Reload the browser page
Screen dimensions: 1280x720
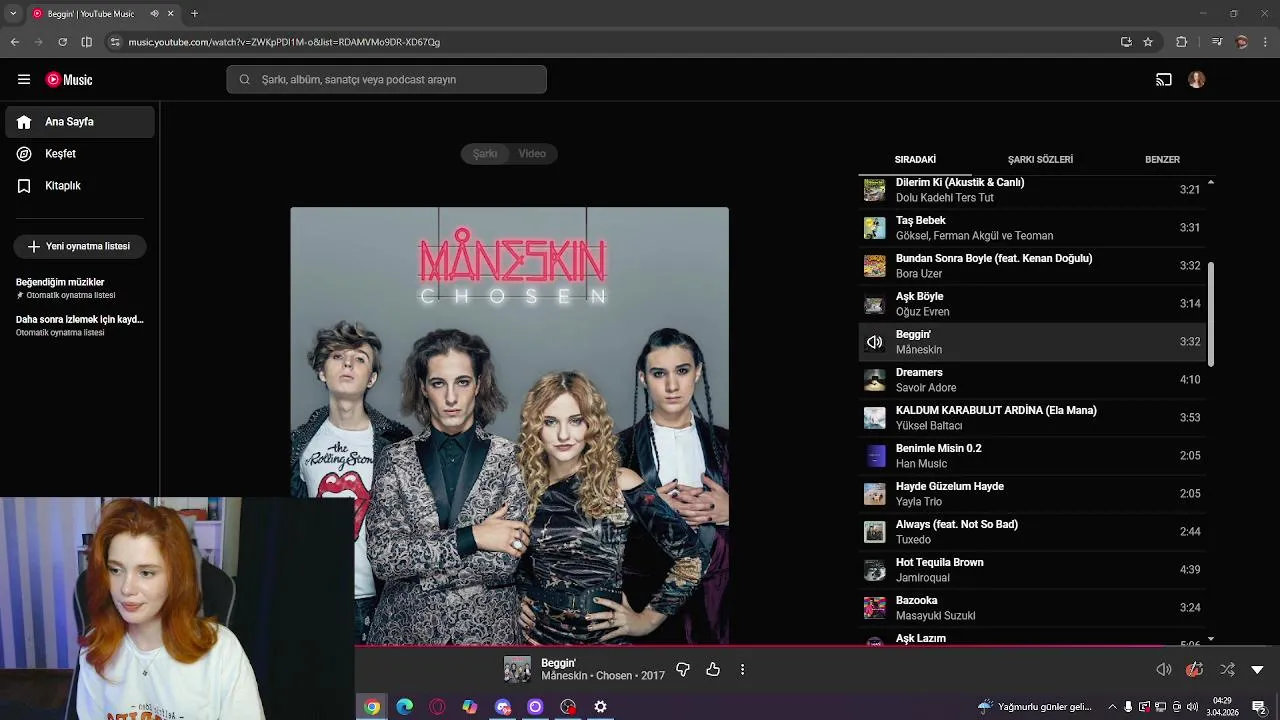pos(62,42)
